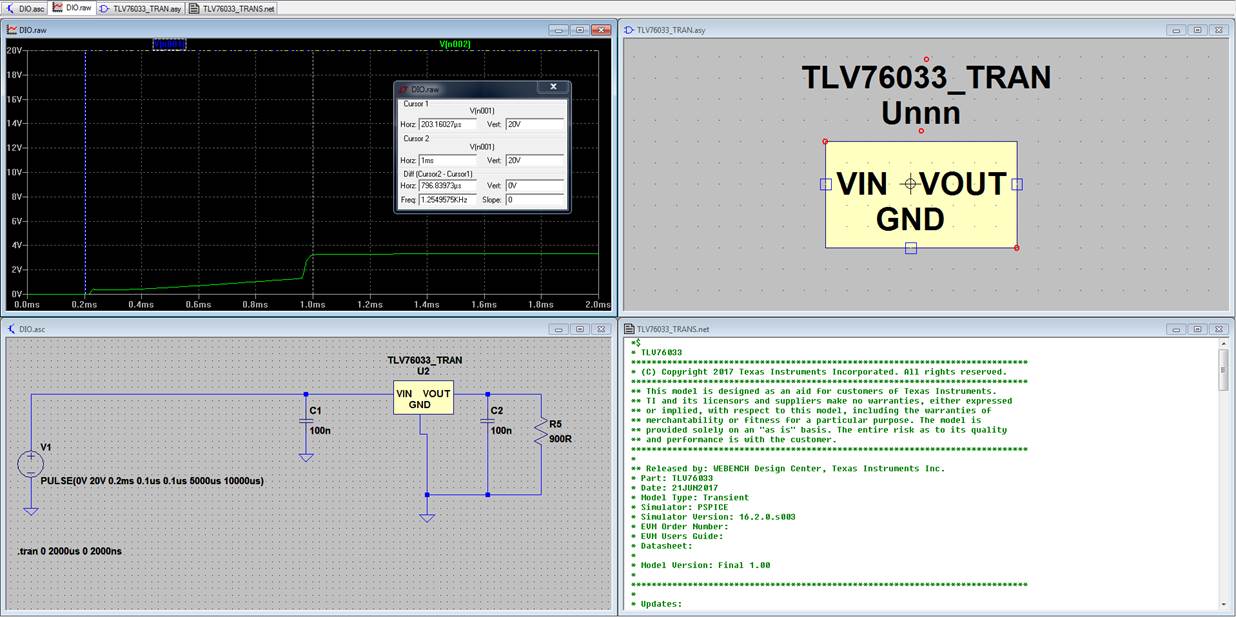Click the symbol origin crosshair marker

[910, 184]
